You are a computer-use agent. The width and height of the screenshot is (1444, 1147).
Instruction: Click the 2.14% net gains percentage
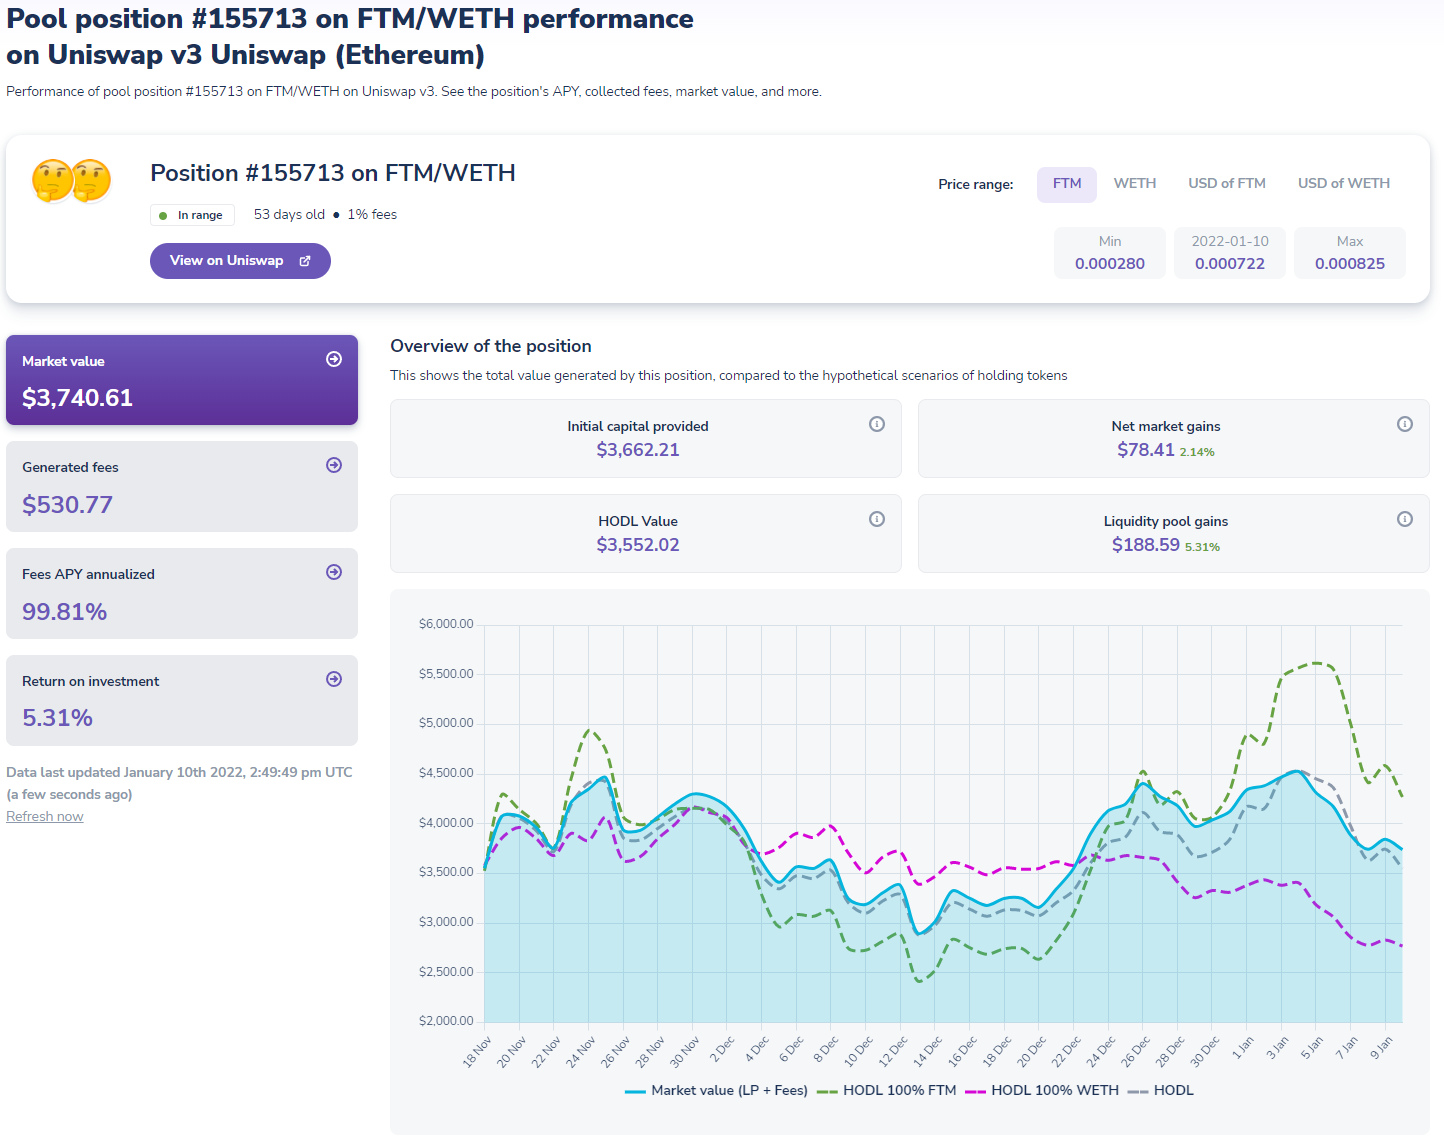tap(1197, 452)
